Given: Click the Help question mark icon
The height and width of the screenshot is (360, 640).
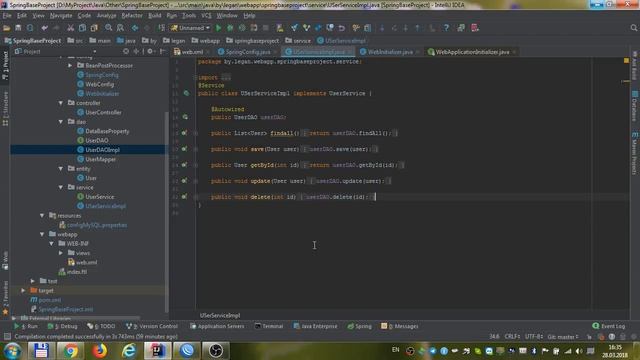Looking at the screenshot, I should coord(446,28).
